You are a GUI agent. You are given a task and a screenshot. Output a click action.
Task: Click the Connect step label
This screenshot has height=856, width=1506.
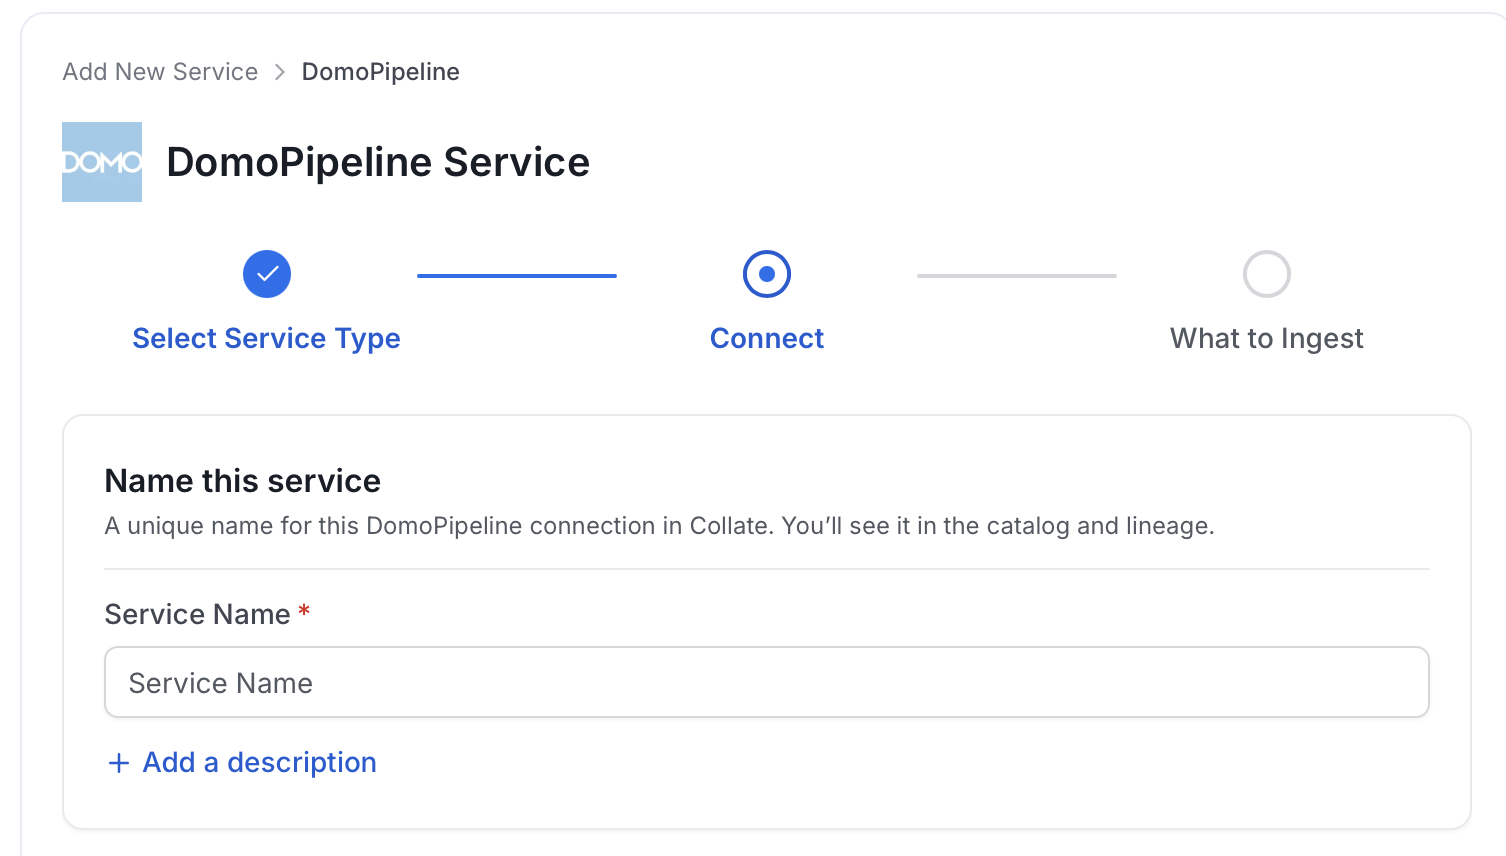(x=767, y=338)
